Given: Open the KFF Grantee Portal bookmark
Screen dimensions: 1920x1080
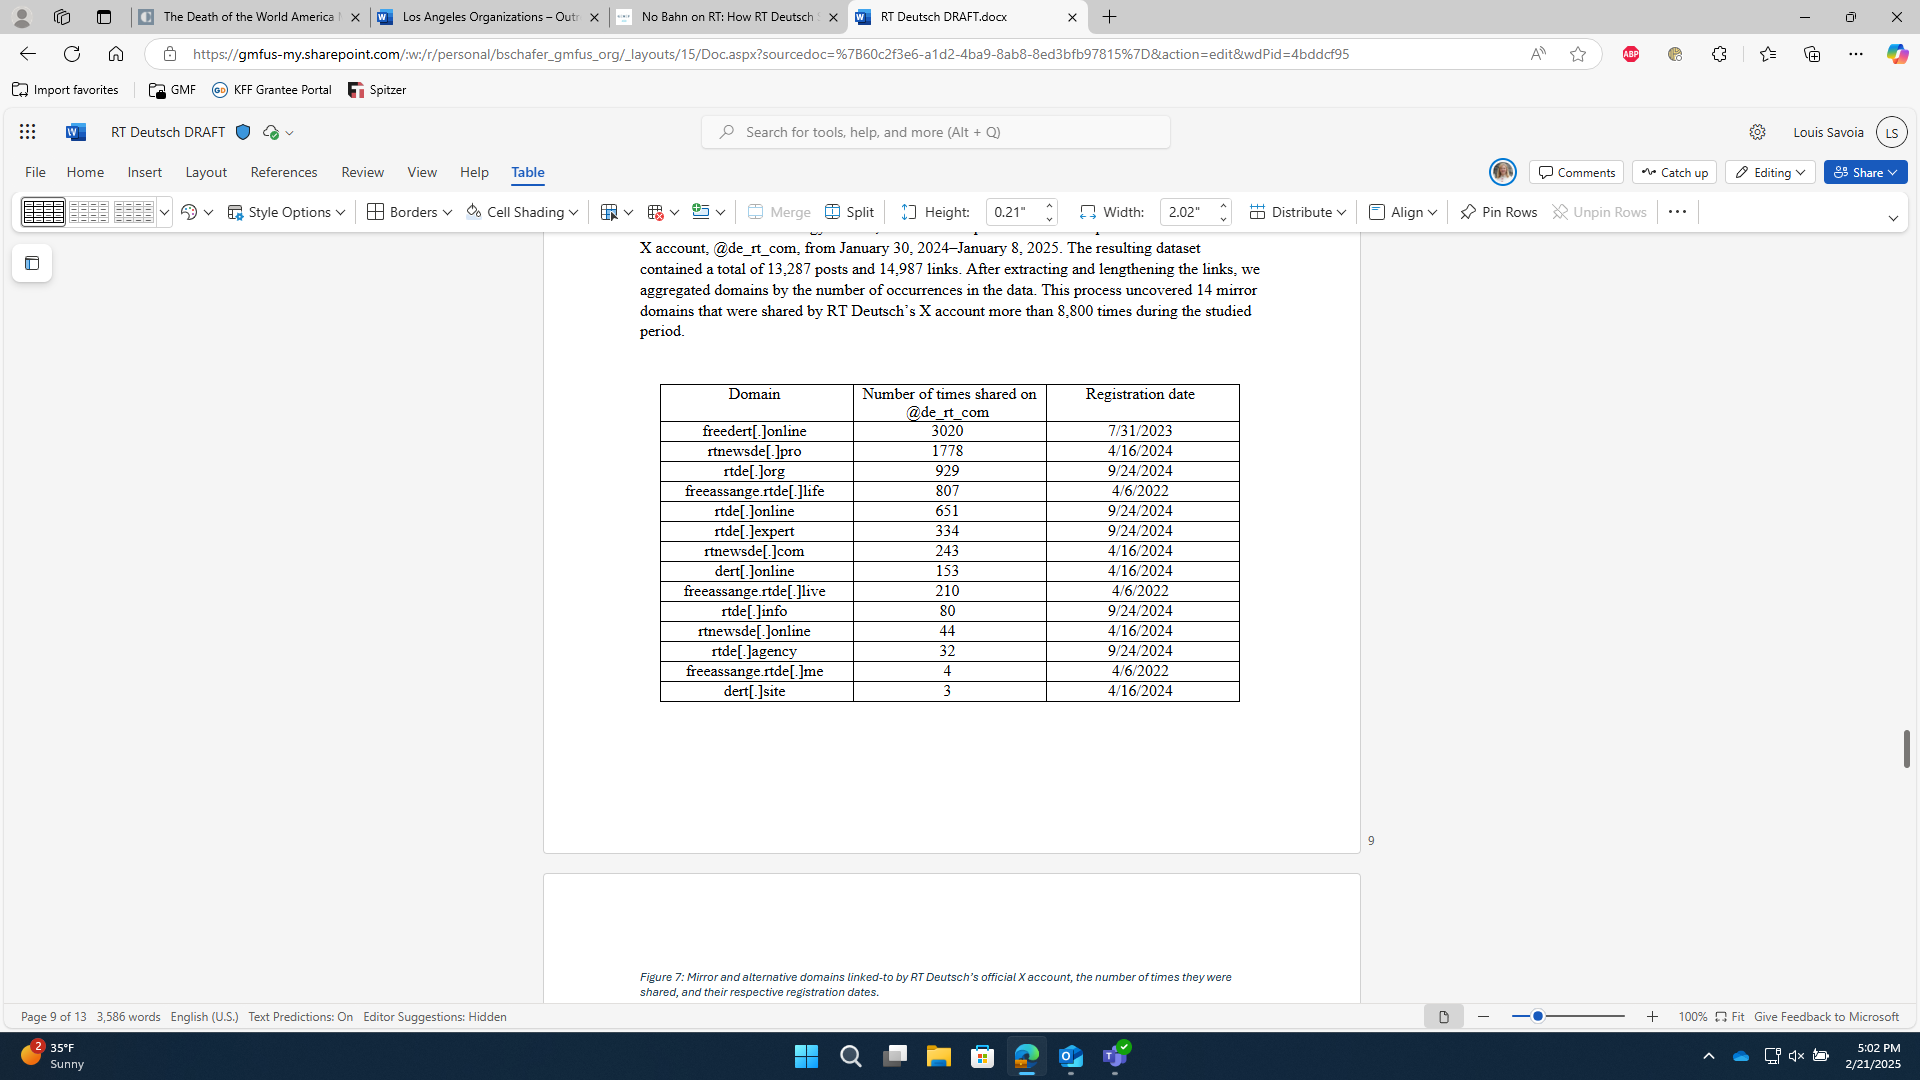Looking at the screenshot, I should coord(272,90).
